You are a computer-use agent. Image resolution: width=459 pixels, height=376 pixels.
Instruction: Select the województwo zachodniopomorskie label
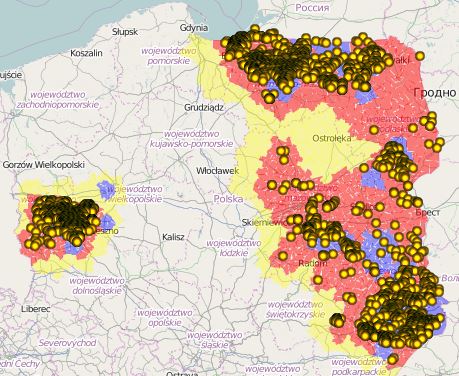coord(58,100)
